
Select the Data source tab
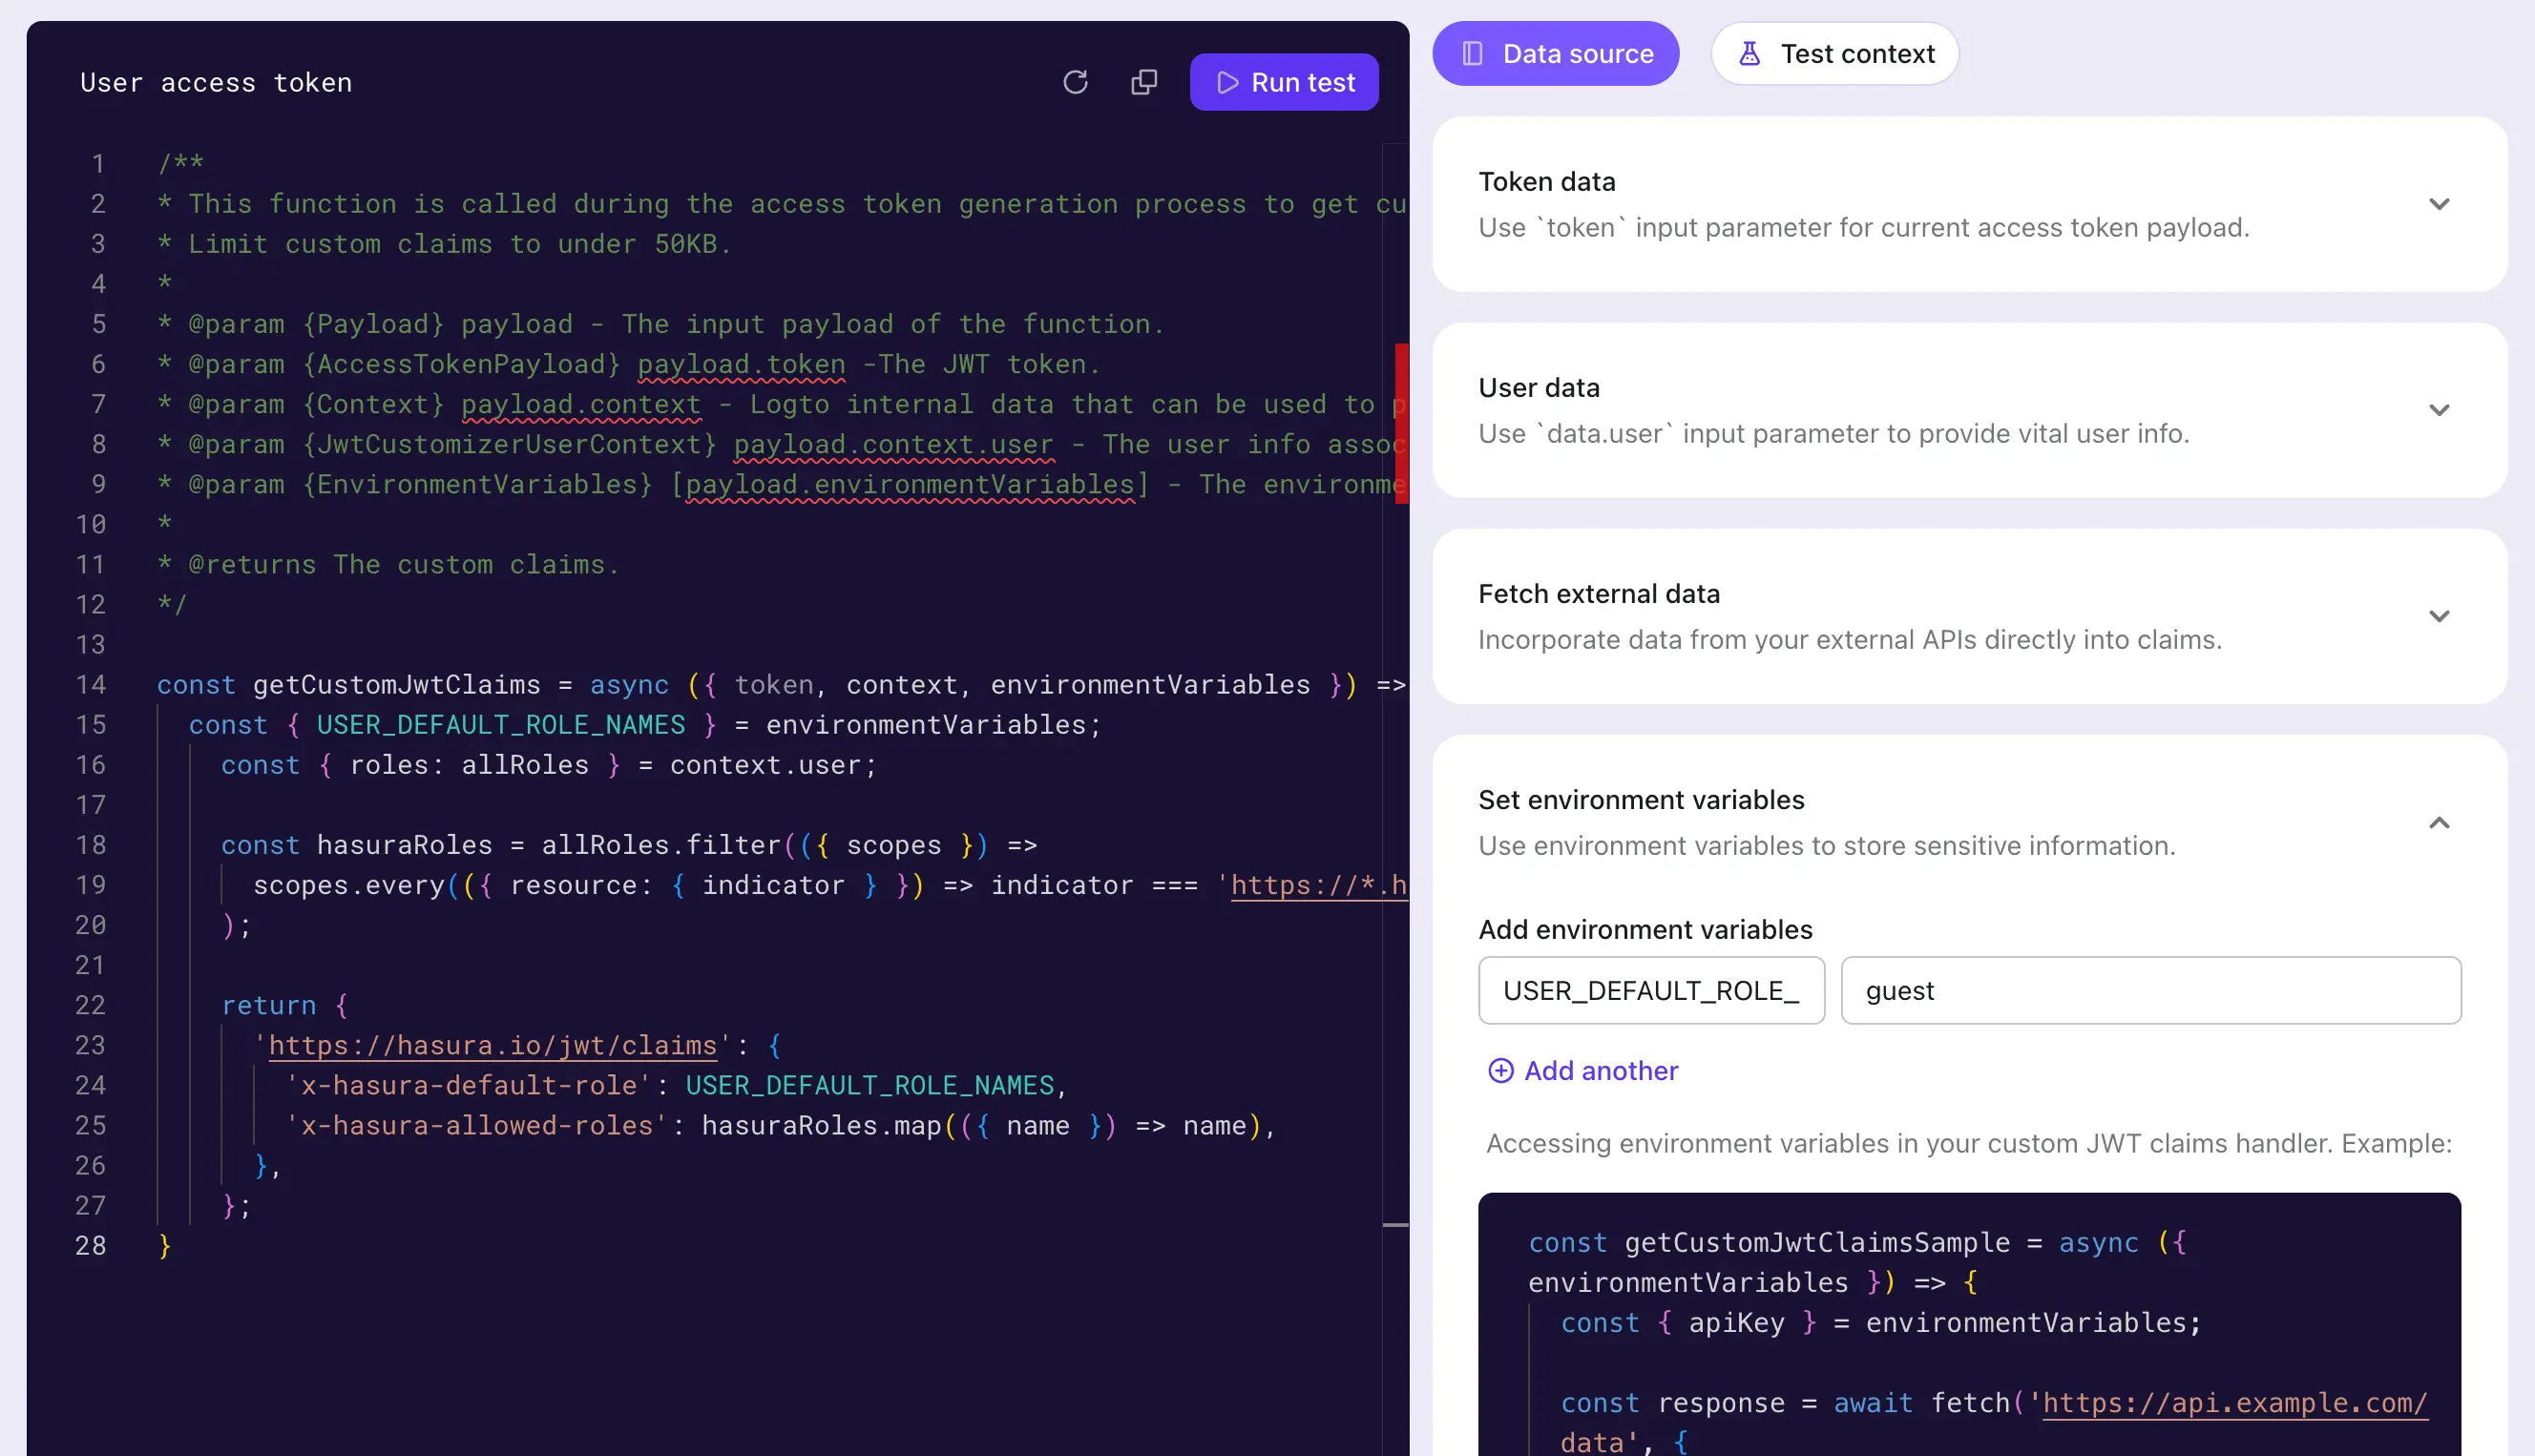pyautogui.click(x=1555, y=53)
